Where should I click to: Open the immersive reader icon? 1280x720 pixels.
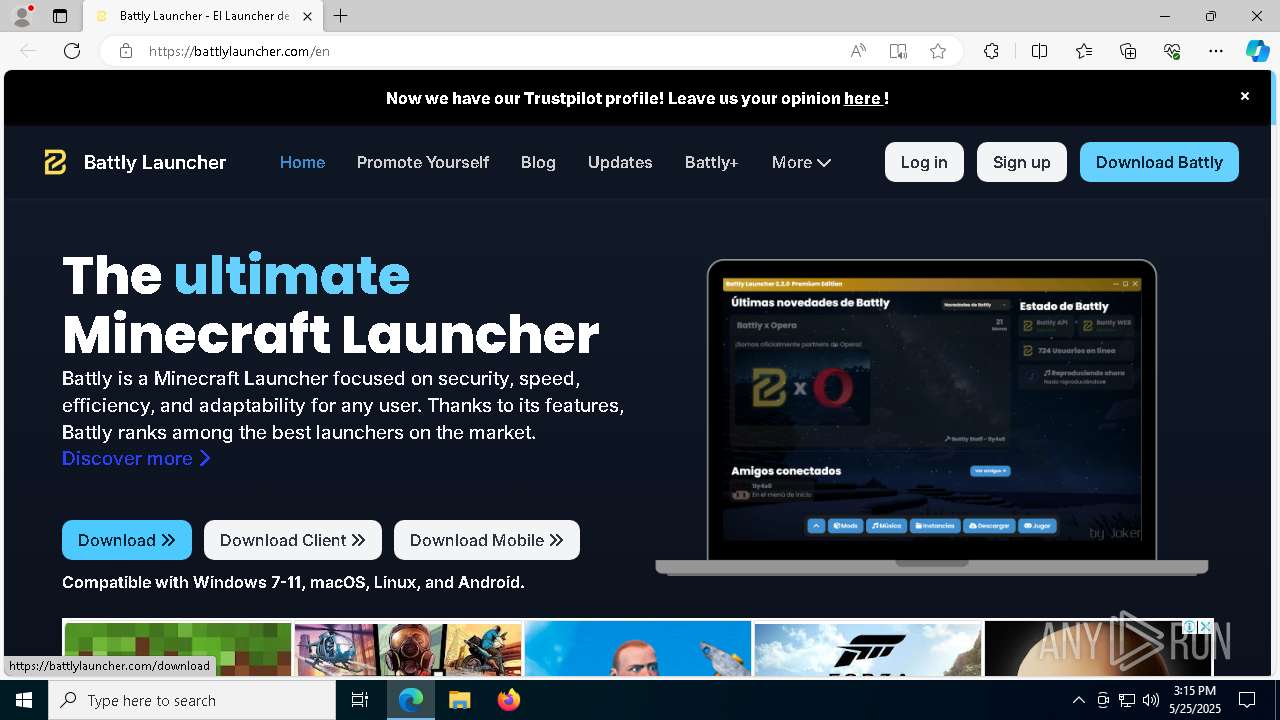(x=898, y=51)
